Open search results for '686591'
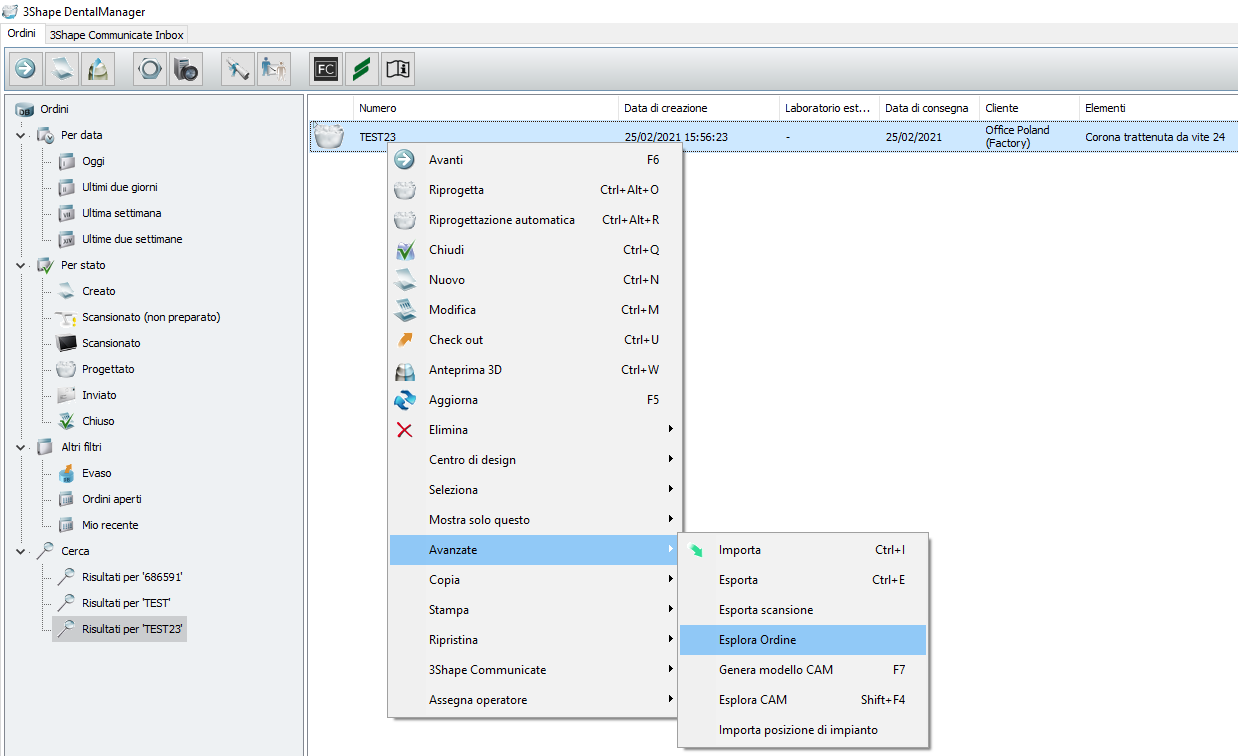This screenshot has height=756, width=1238. (132, 577)
